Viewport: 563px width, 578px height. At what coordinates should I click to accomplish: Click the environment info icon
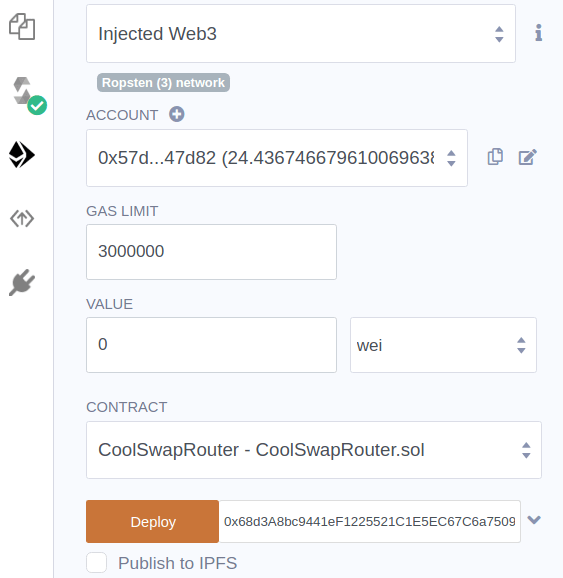(539, 33)
